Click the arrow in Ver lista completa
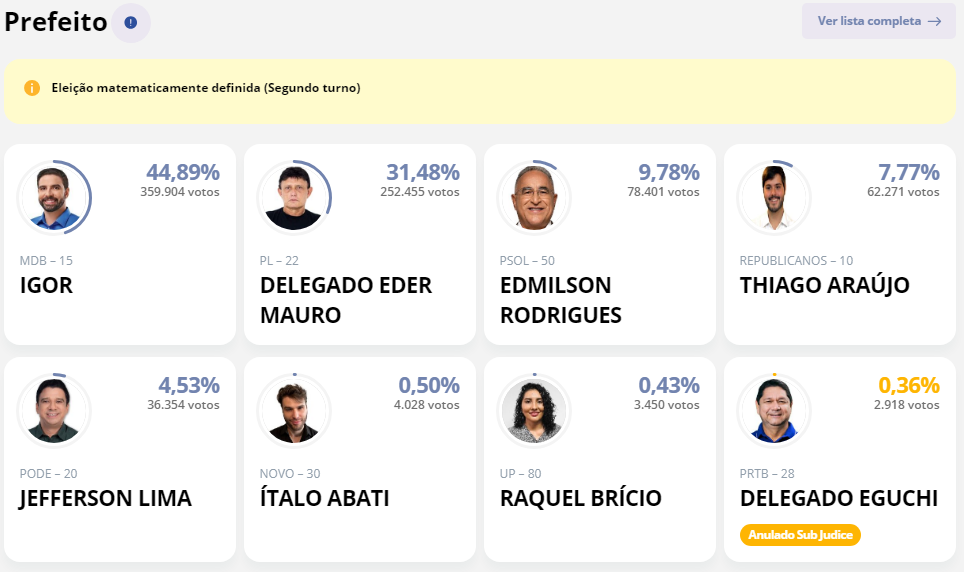This screenshot has width=964, height=572. tap(935, 21)
